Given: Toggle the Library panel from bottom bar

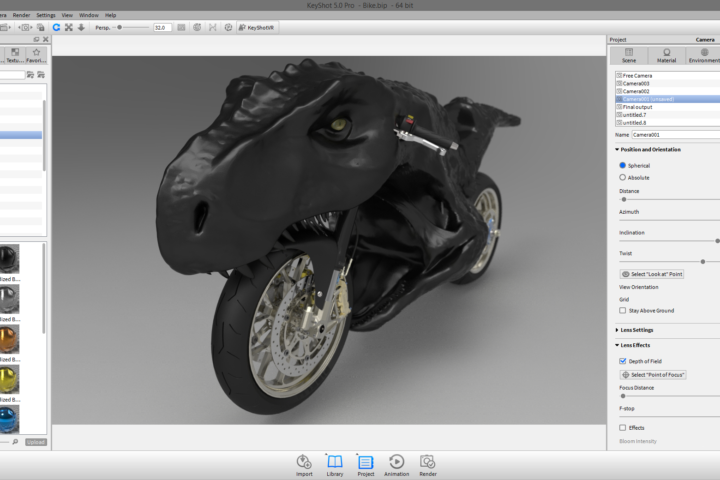Looking at the screenshot, I should [335, 465].
